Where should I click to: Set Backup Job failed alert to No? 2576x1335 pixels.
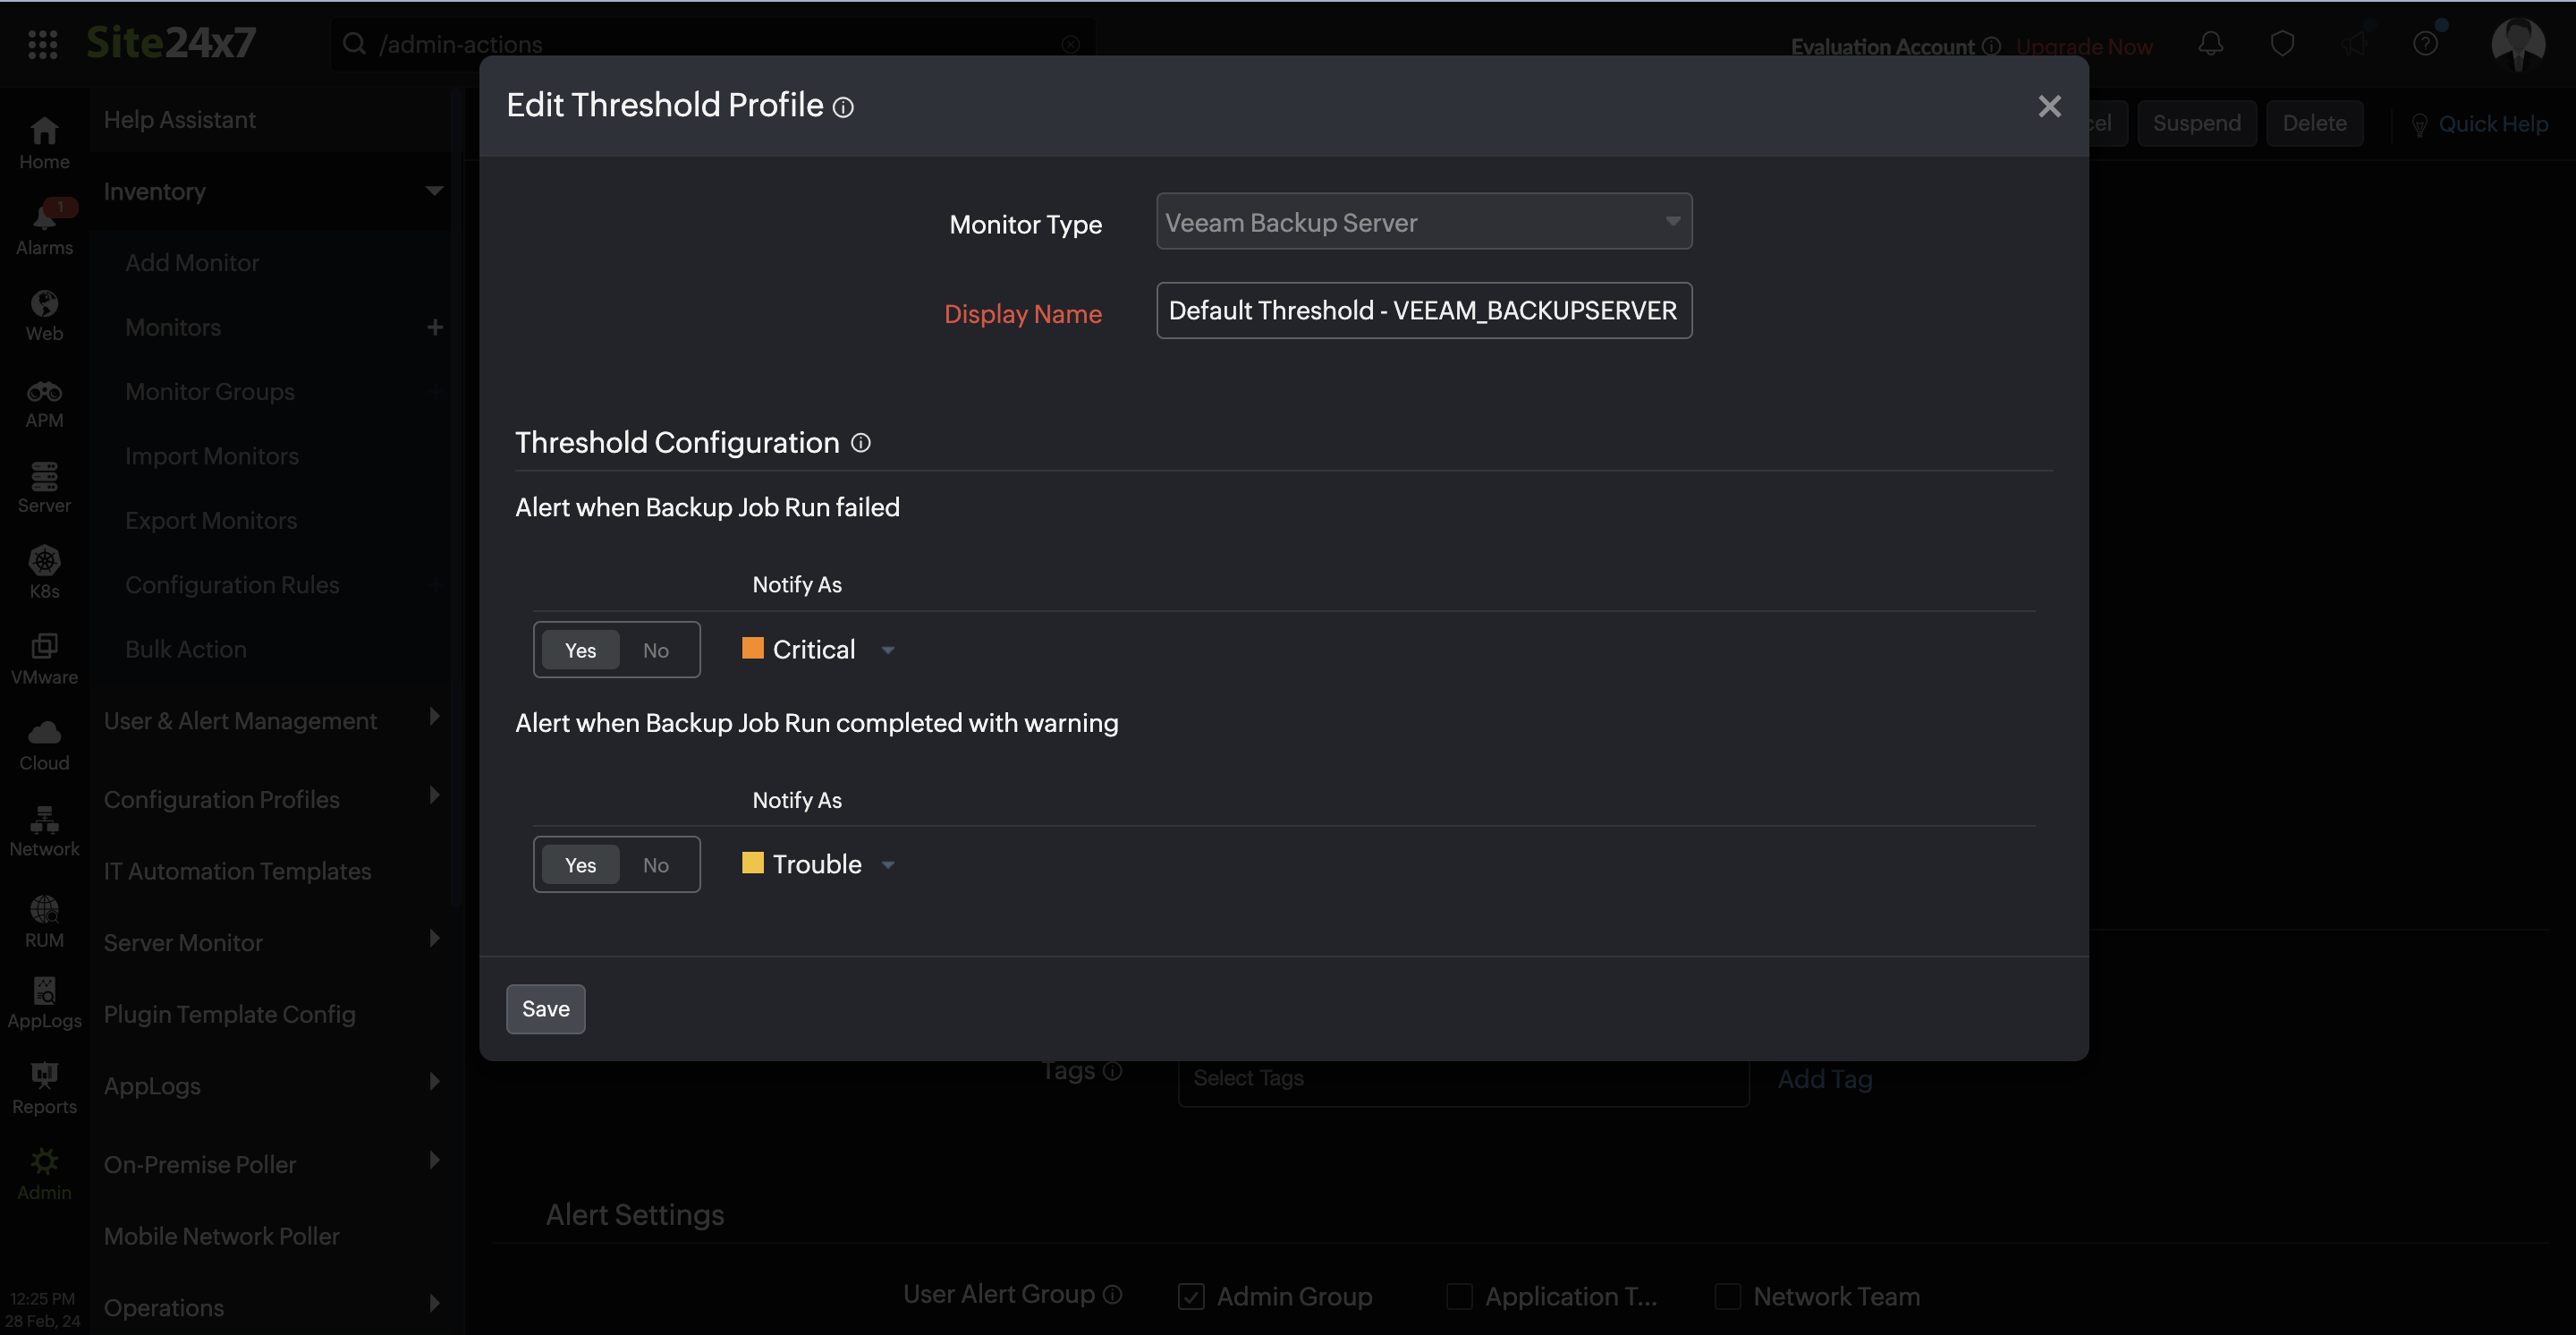656,650
